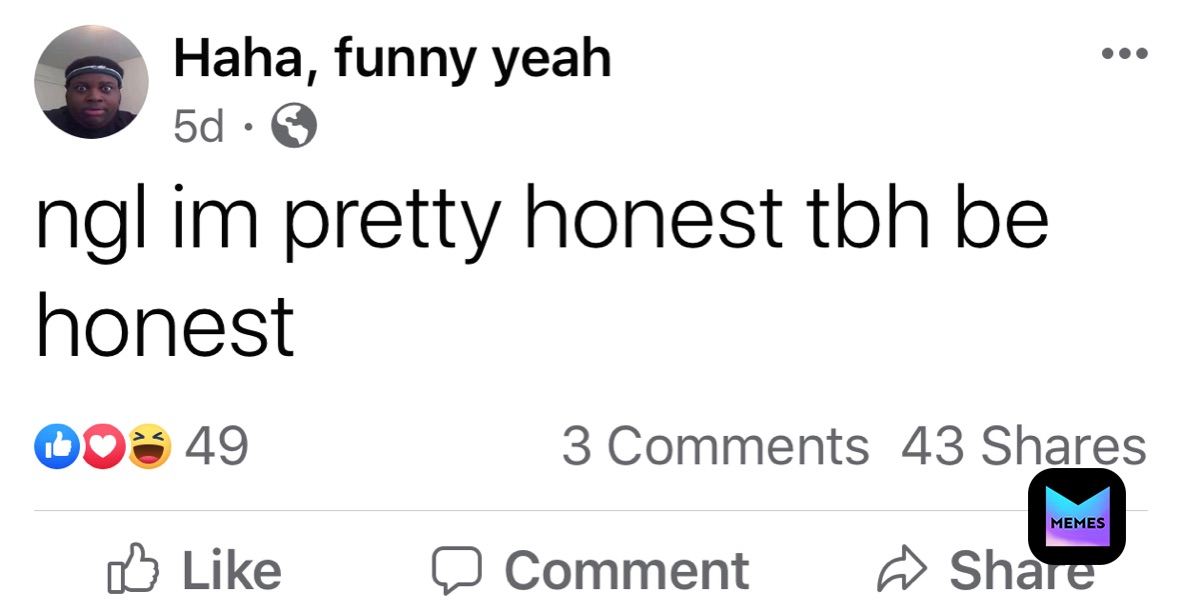This screenshot has height=612, width=1182.
Task: Click the 5d post timestamp
Action: [198, 126]
